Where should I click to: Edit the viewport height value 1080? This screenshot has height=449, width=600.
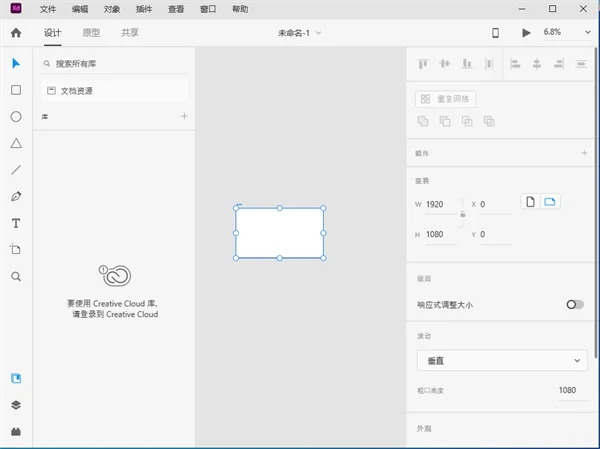point(572,390)
